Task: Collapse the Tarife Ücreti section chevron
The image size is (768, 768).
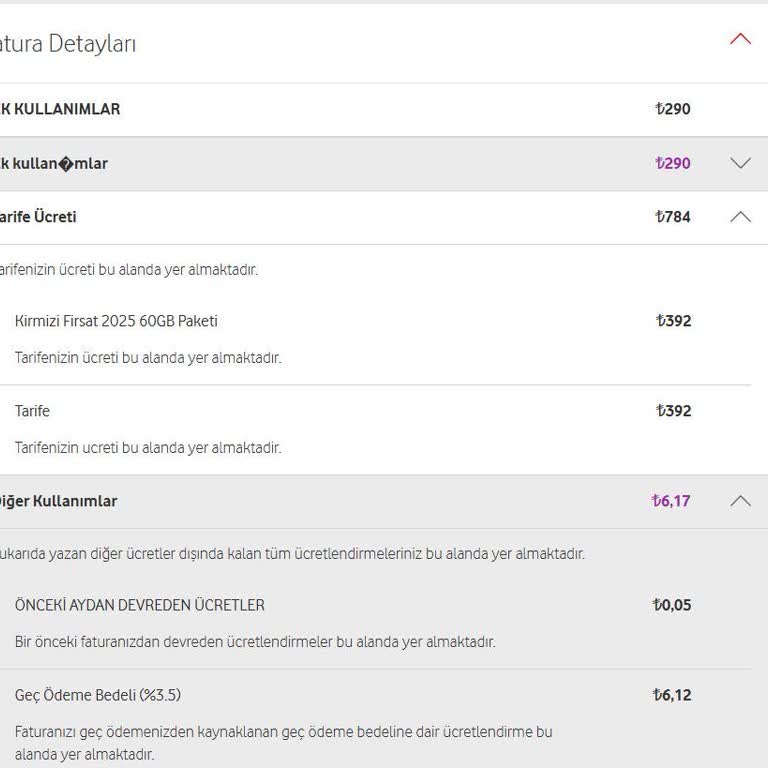Action: 740,217
